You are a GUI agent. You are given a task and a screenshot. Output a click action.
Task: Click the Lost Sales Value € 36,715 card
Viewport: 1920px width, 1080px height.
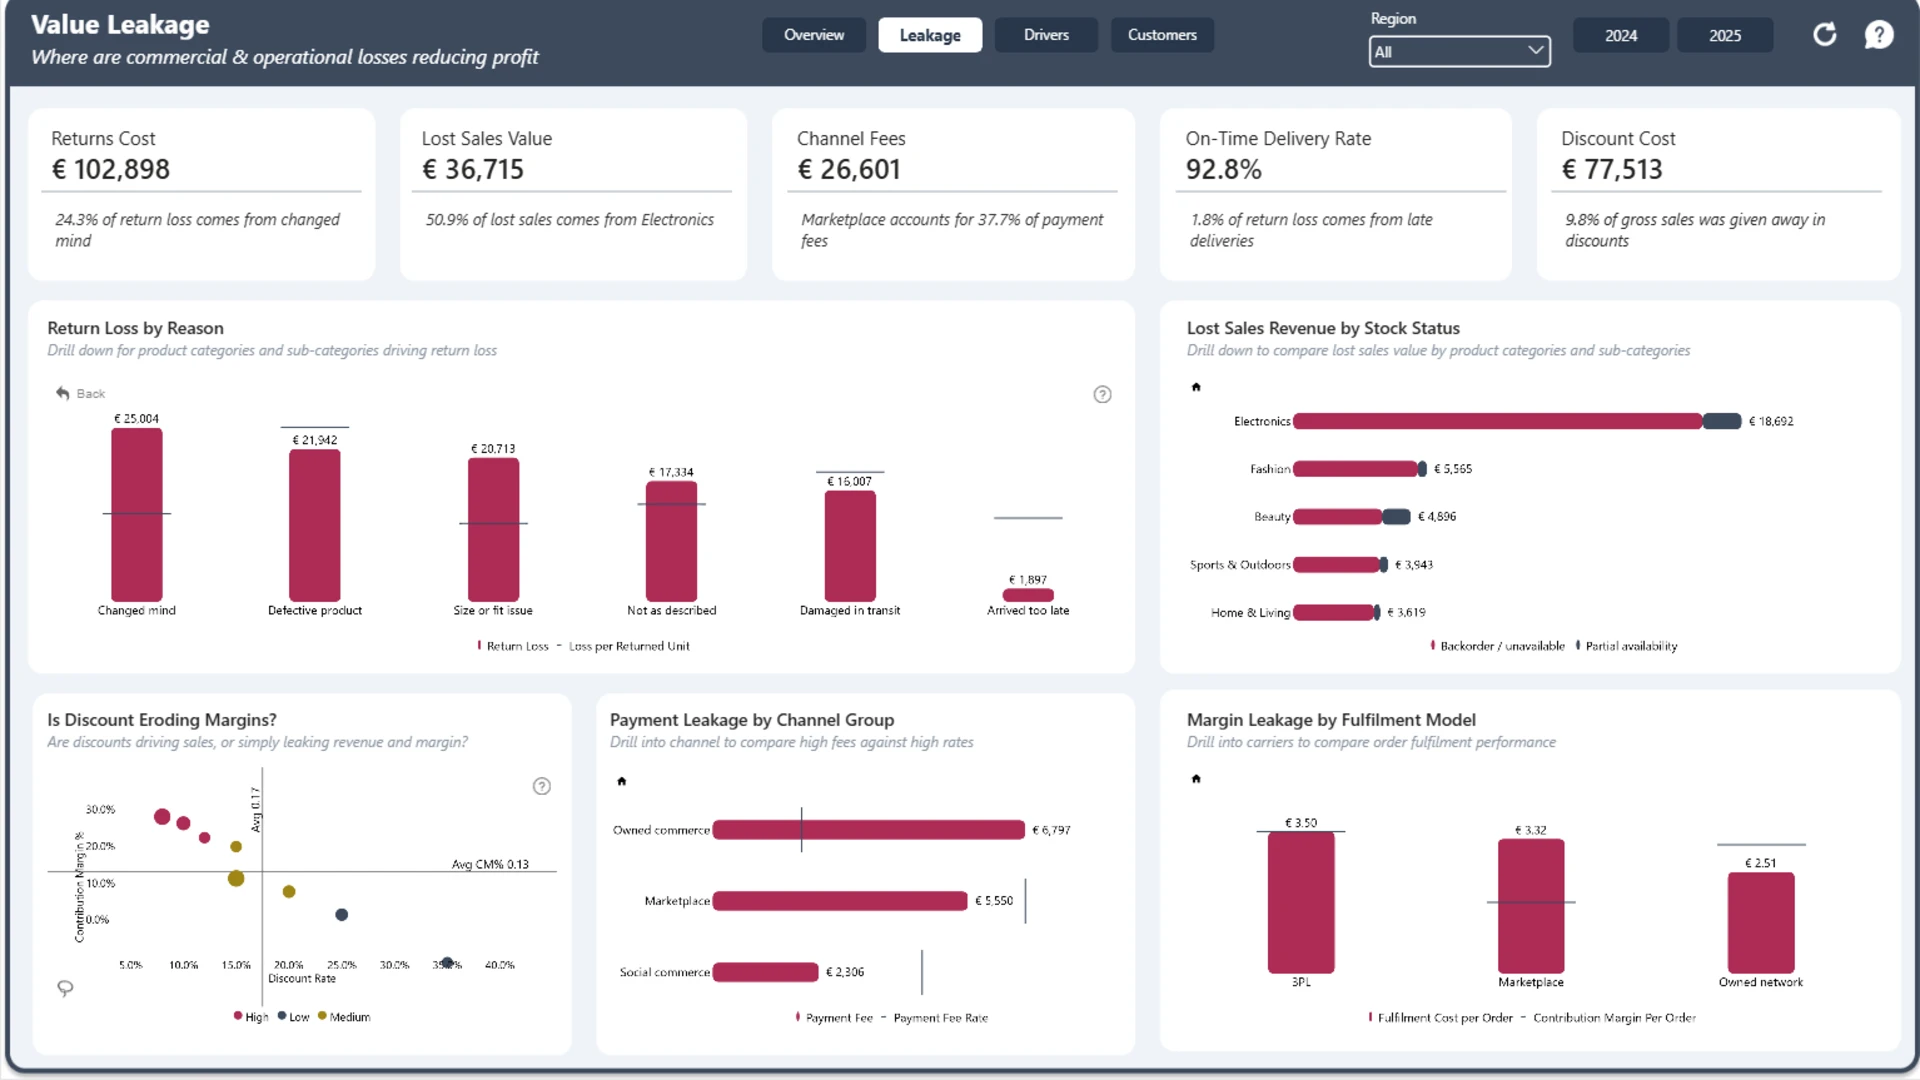click(573, 195)
